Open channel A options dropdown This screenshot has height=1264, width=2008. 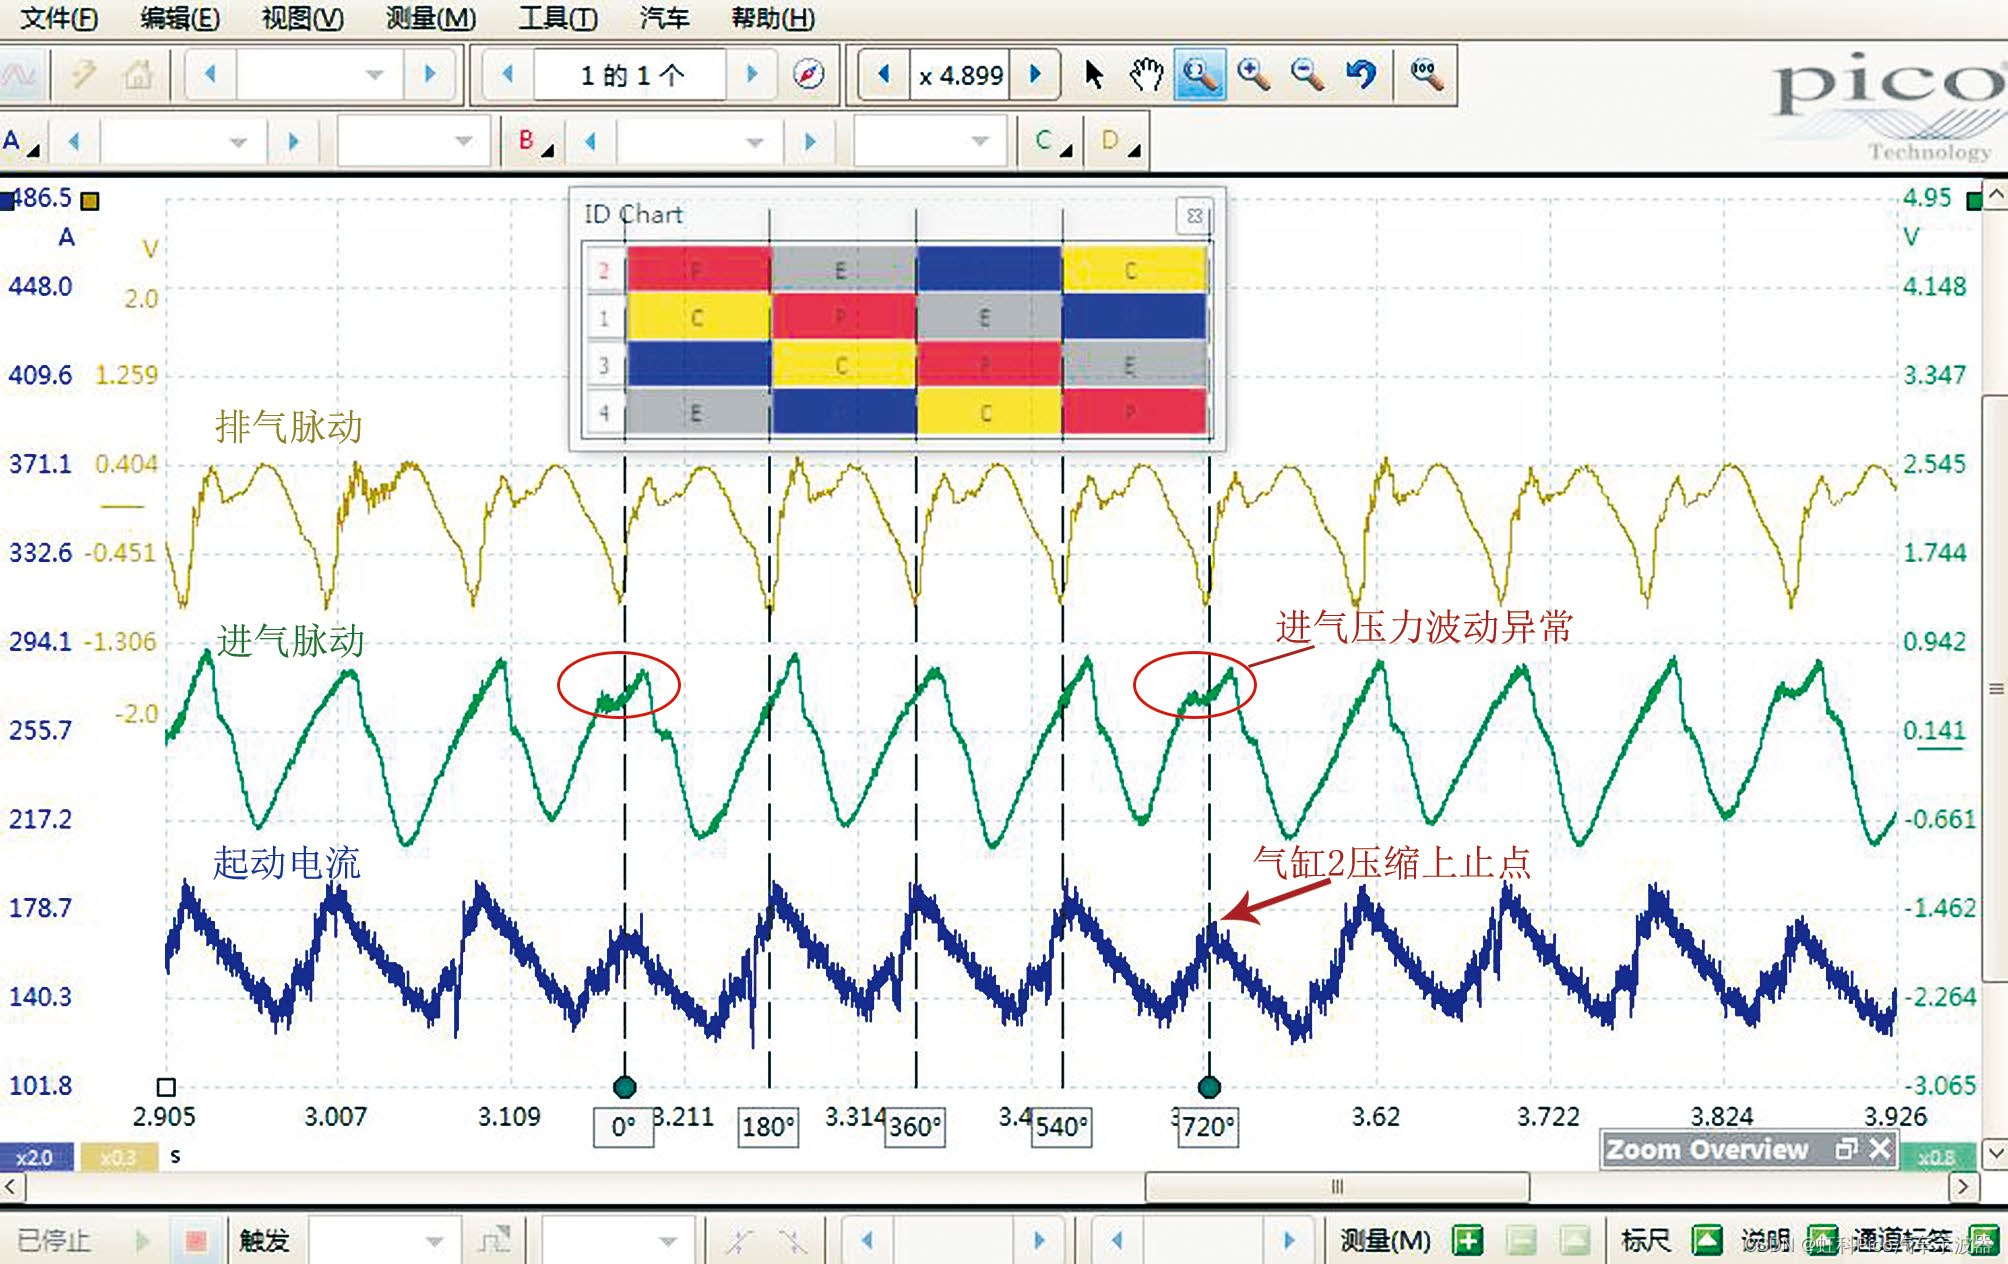(x=22, y=142)
